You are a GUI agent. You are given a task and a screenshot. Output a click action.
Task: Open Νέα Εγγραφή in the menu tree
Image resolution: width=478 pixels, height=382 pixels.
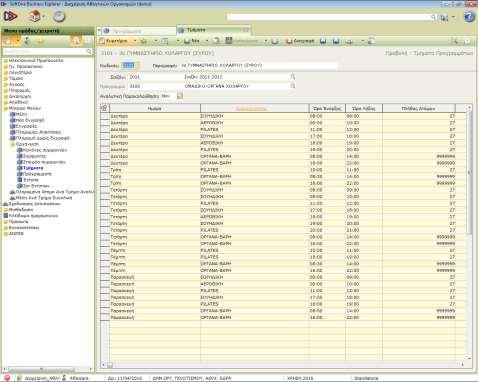tap(30, 120)
